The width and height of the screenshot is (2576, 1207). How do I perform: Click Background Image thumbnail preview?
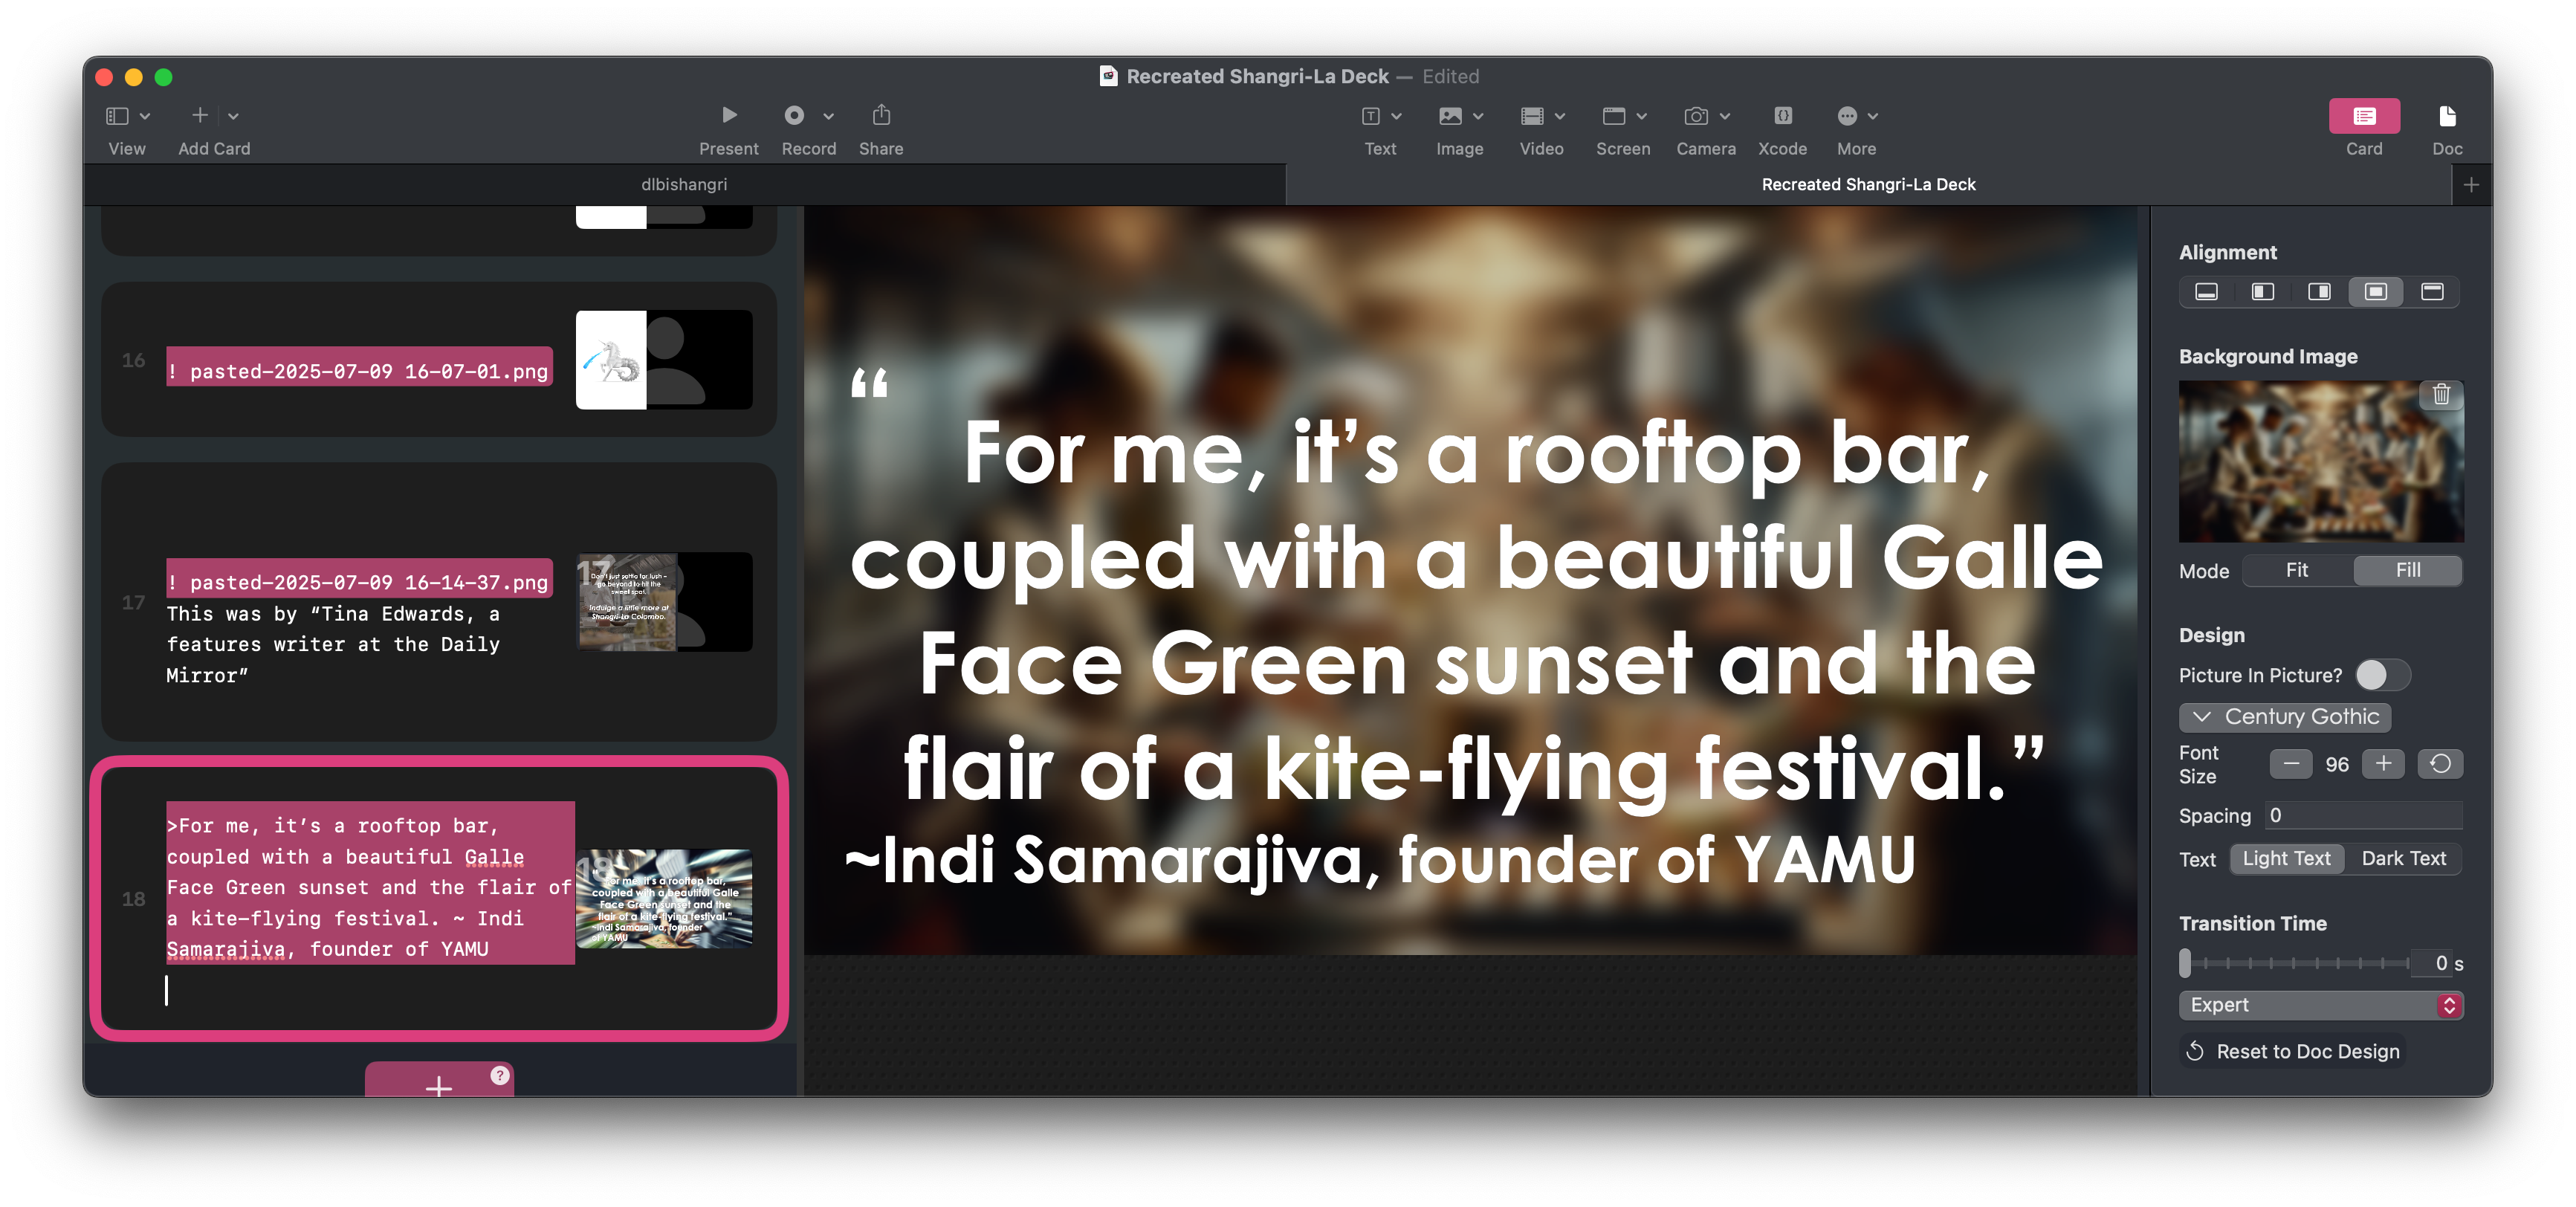point(2321,462)
